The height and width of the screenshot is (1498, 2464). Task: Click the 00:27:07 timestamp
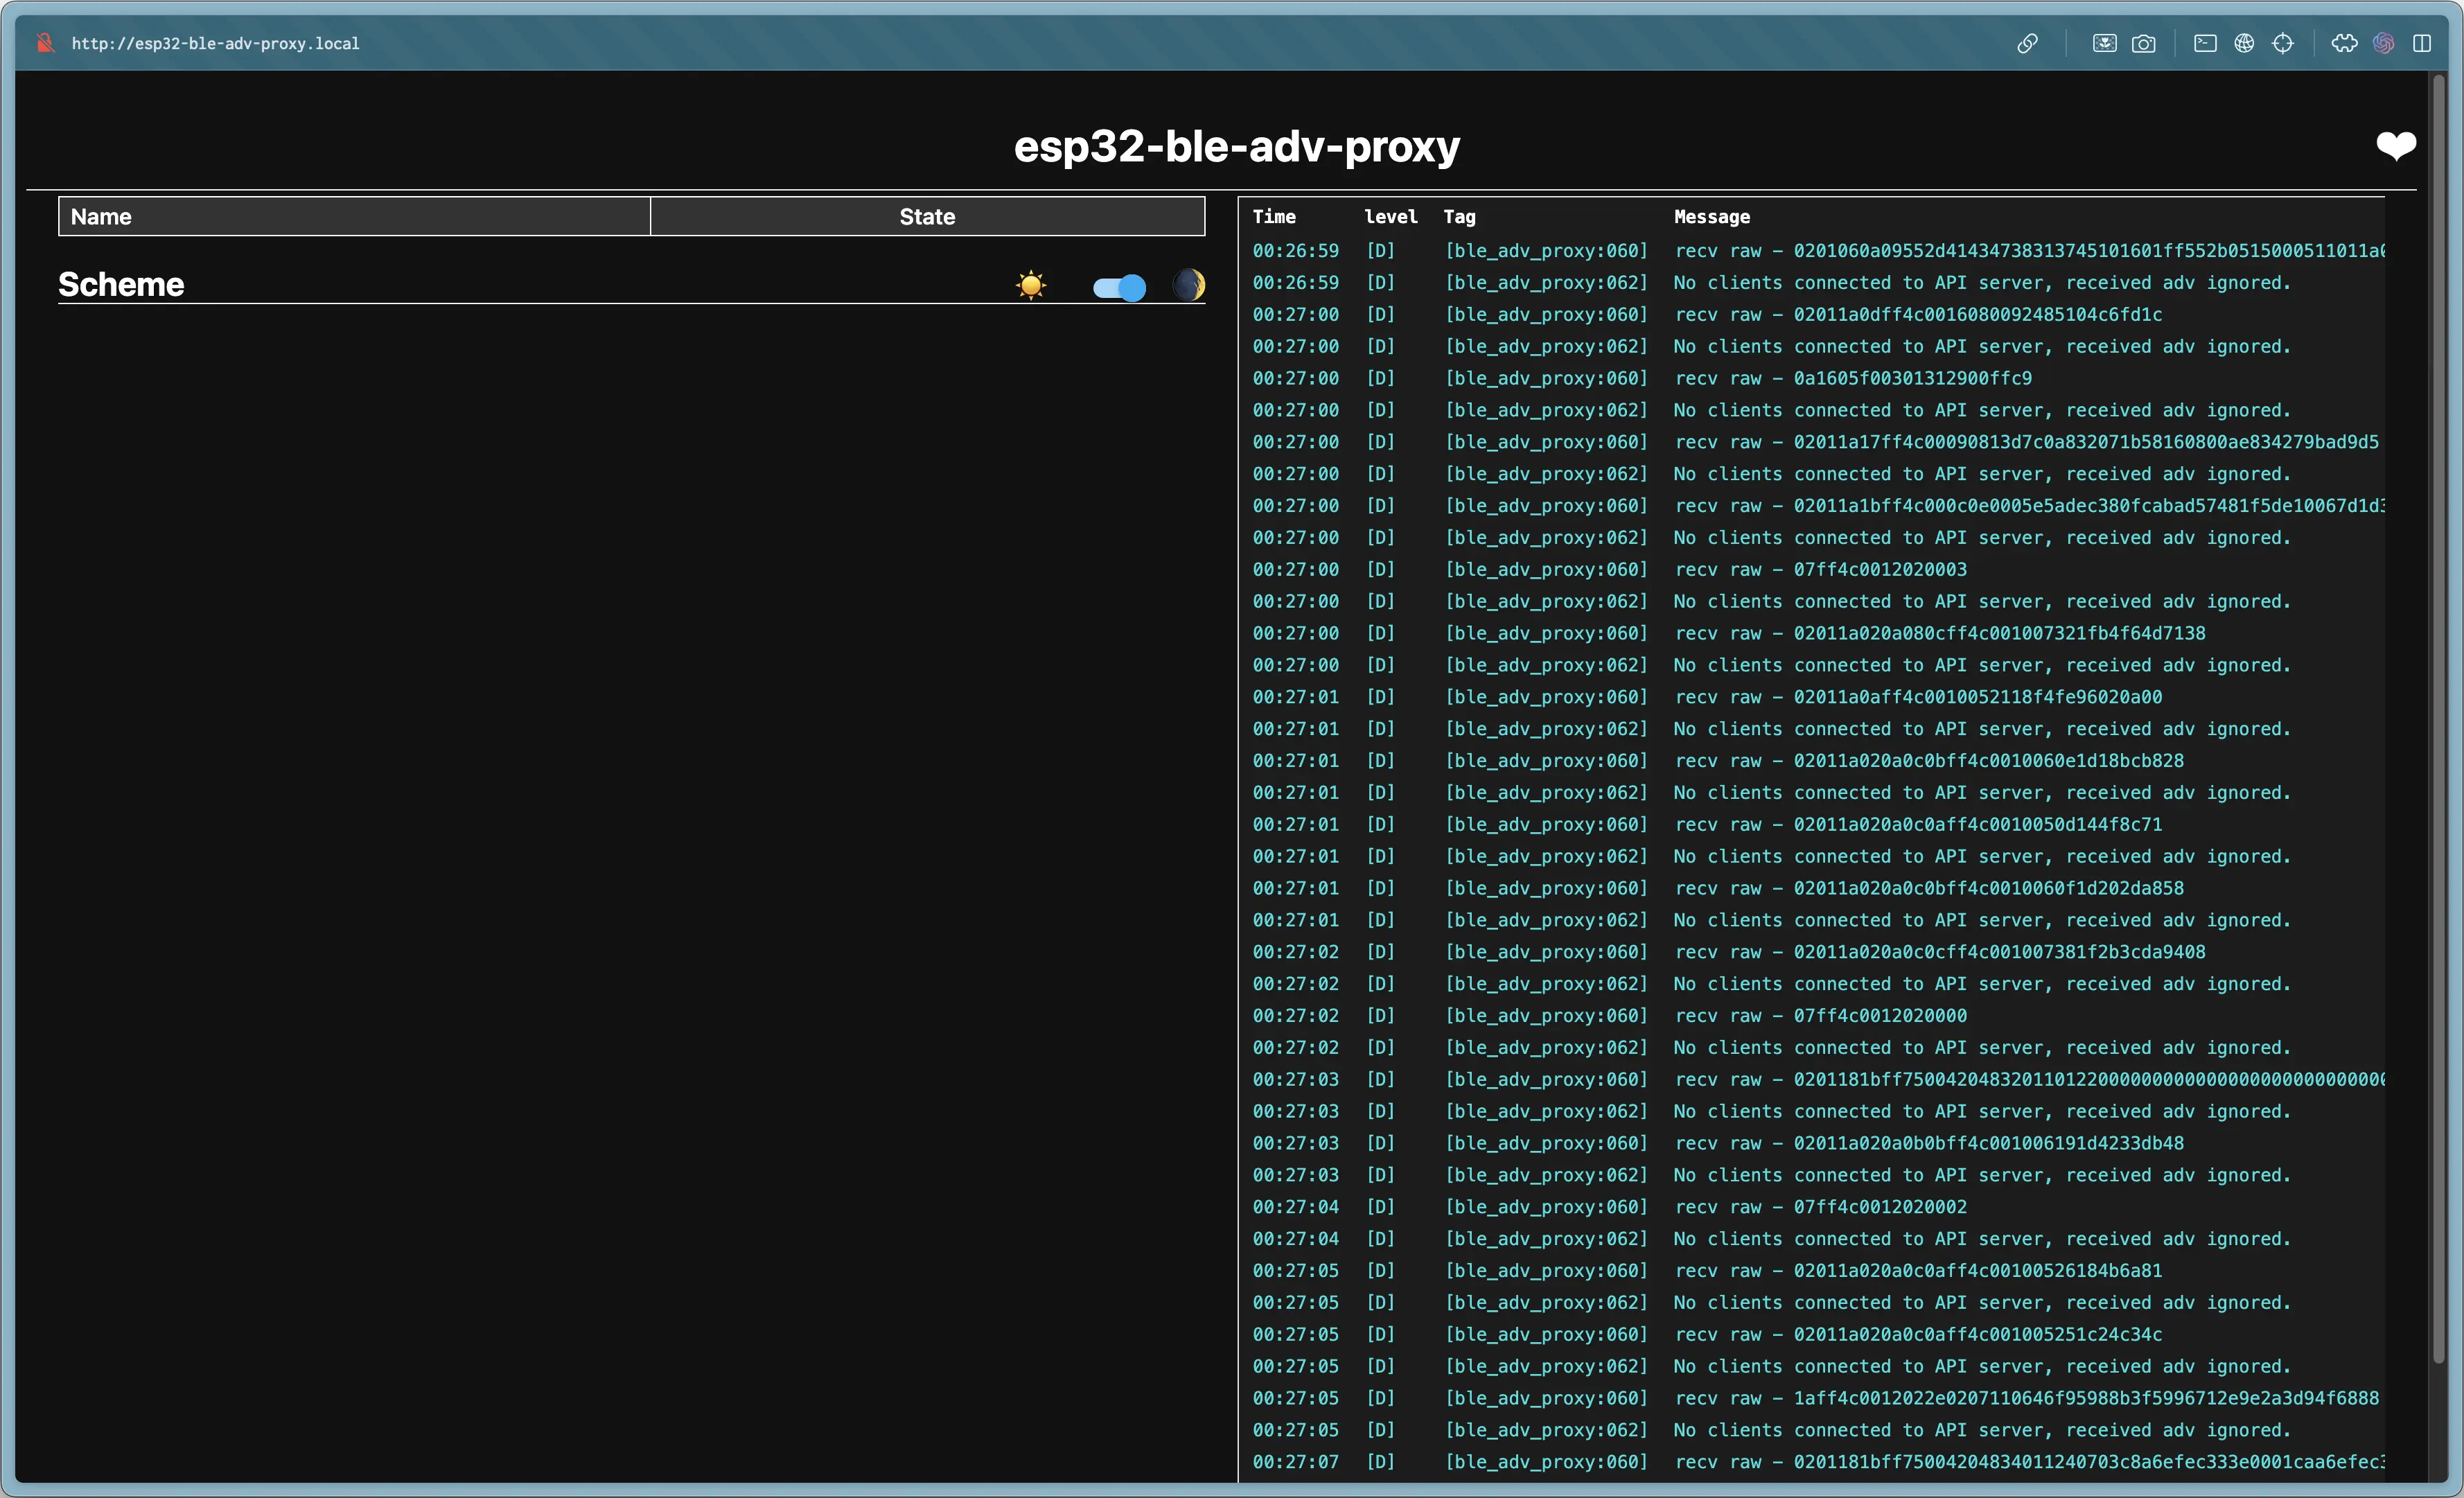tap(1295, 1462)
